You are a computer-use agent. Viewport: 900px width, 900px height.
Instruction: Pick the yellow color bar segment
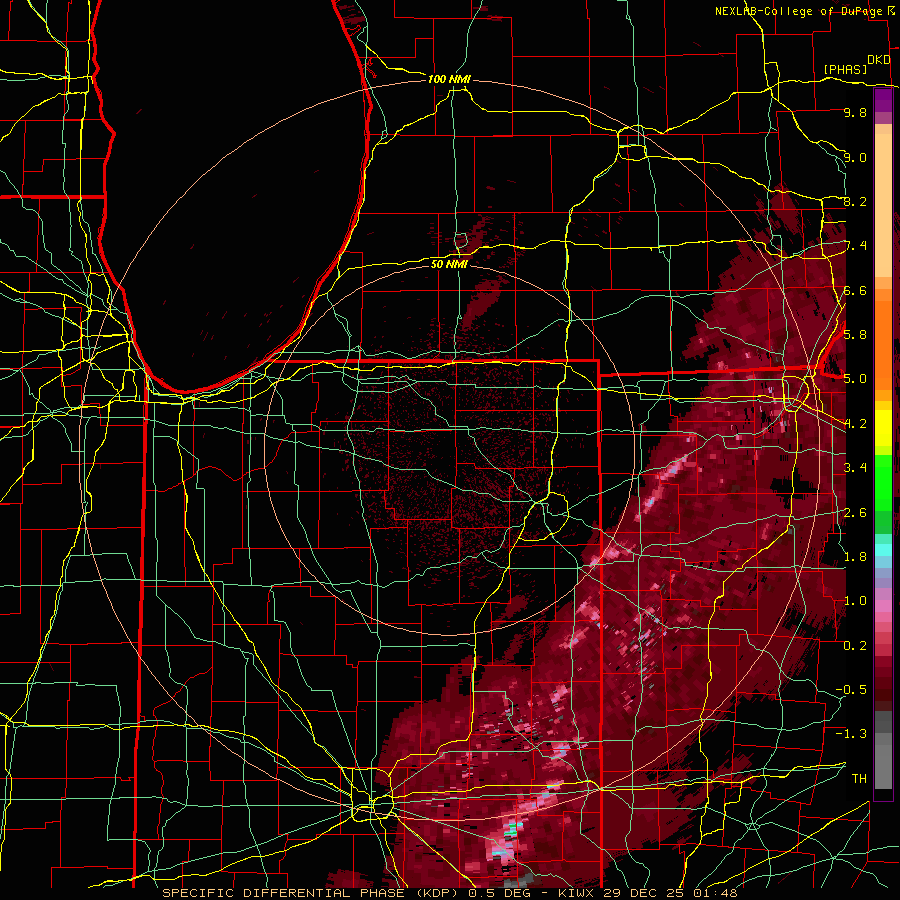coord(883,428)
